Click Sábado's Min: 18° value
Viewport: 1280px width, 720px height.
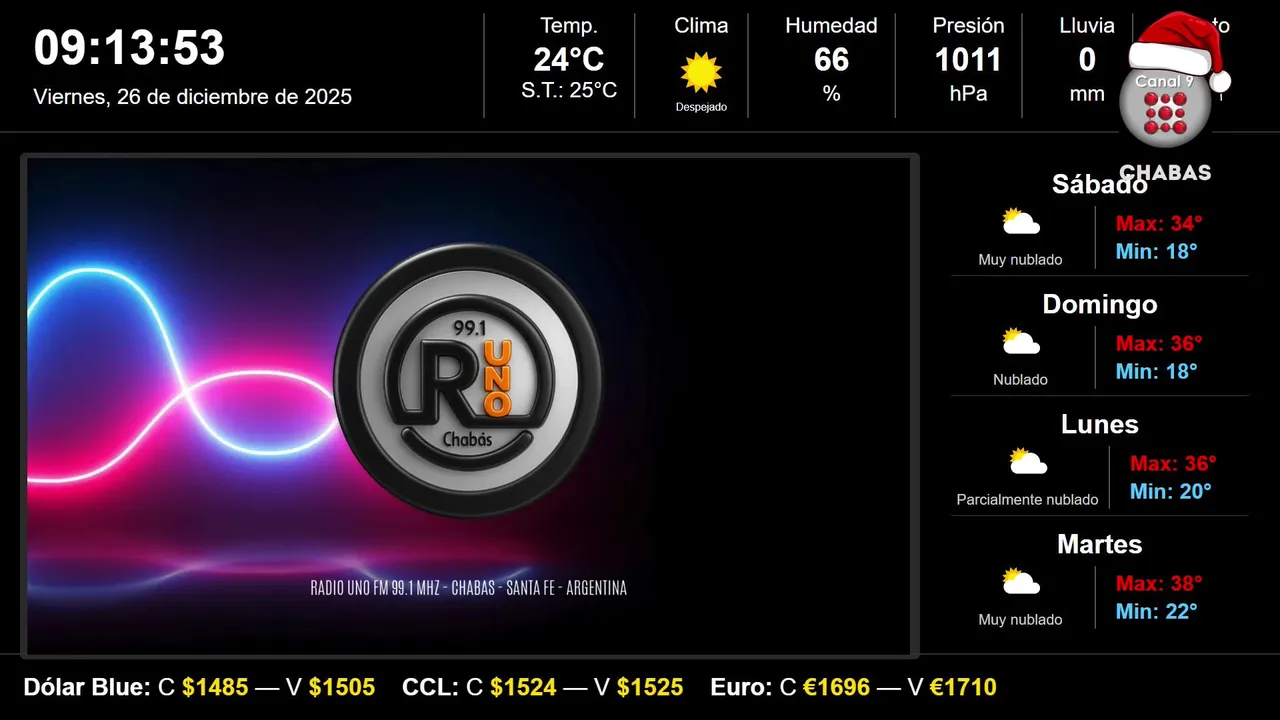coord(1157,251)
